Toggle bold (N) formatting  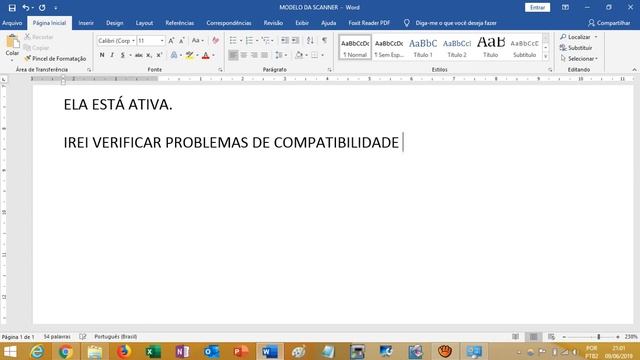pos(102,55)
